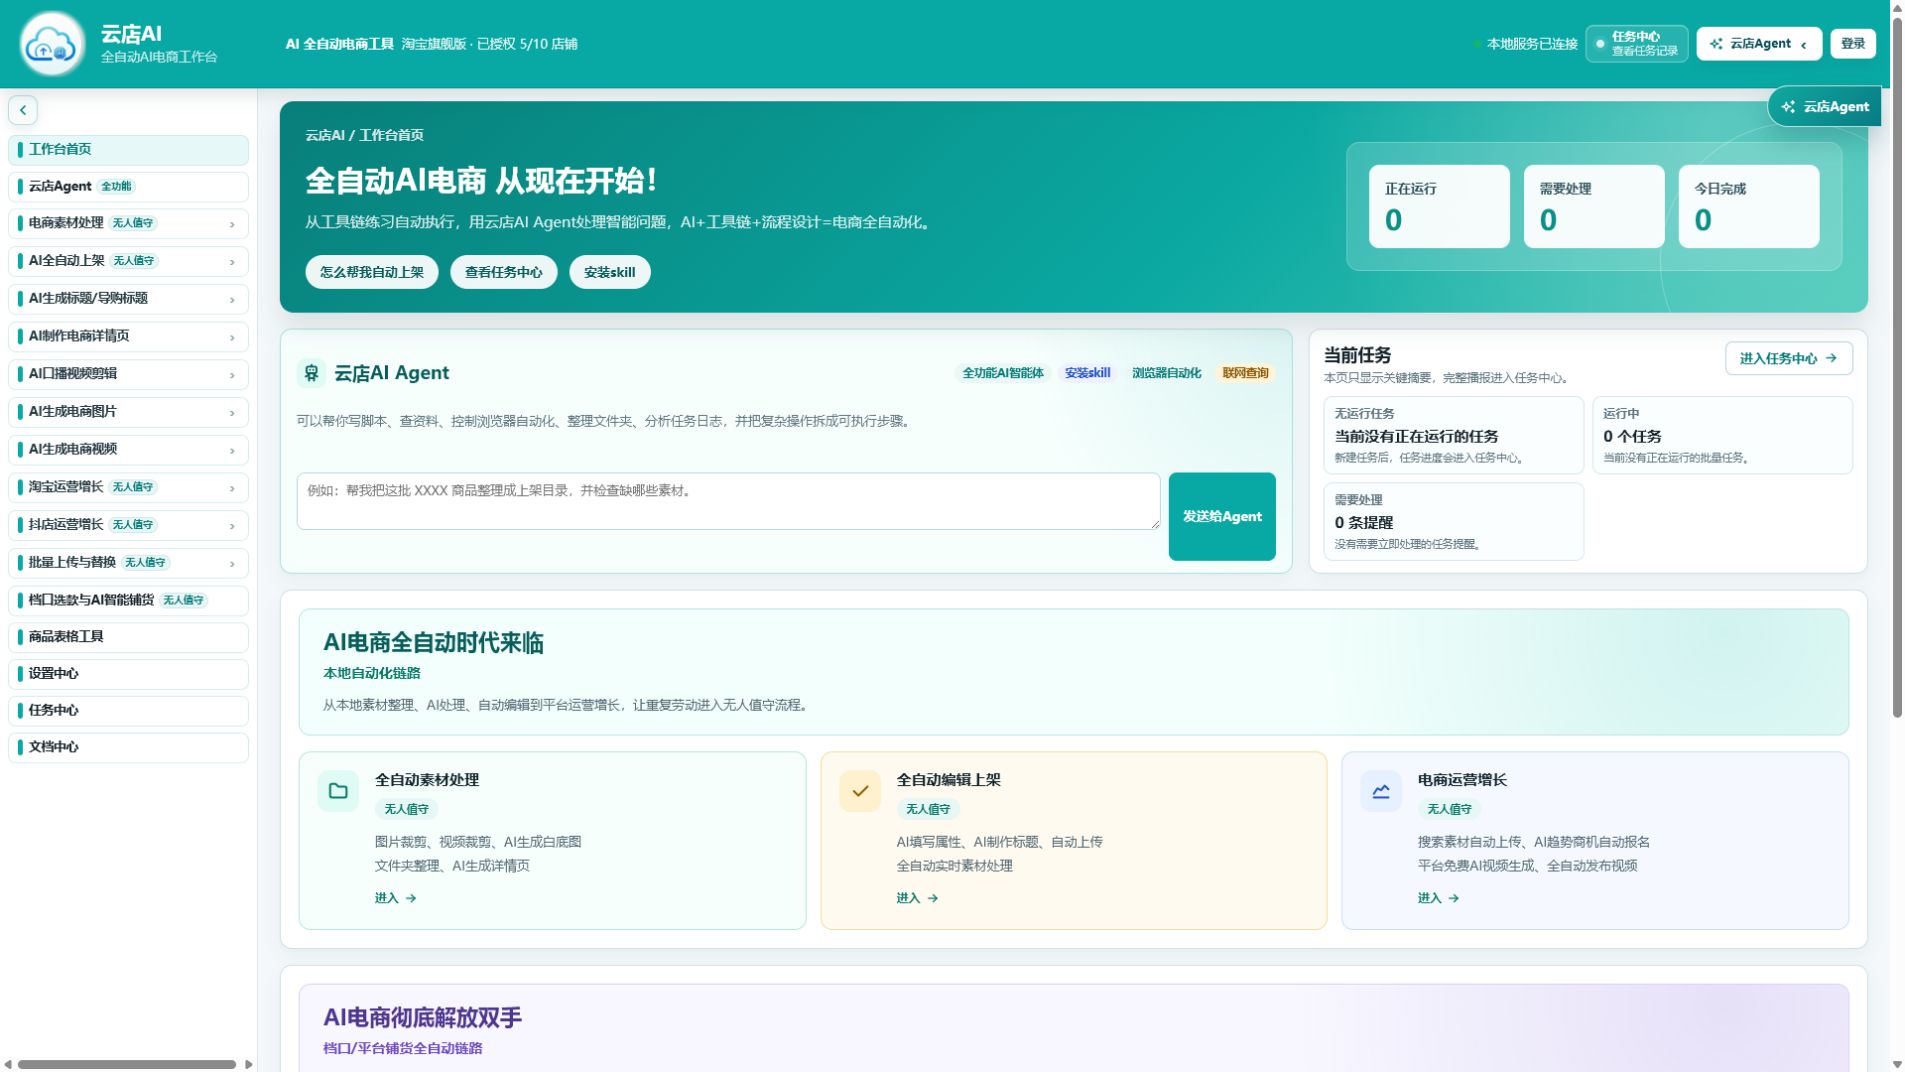Open 商品表格工具 in the sidebar

[128, 637]
